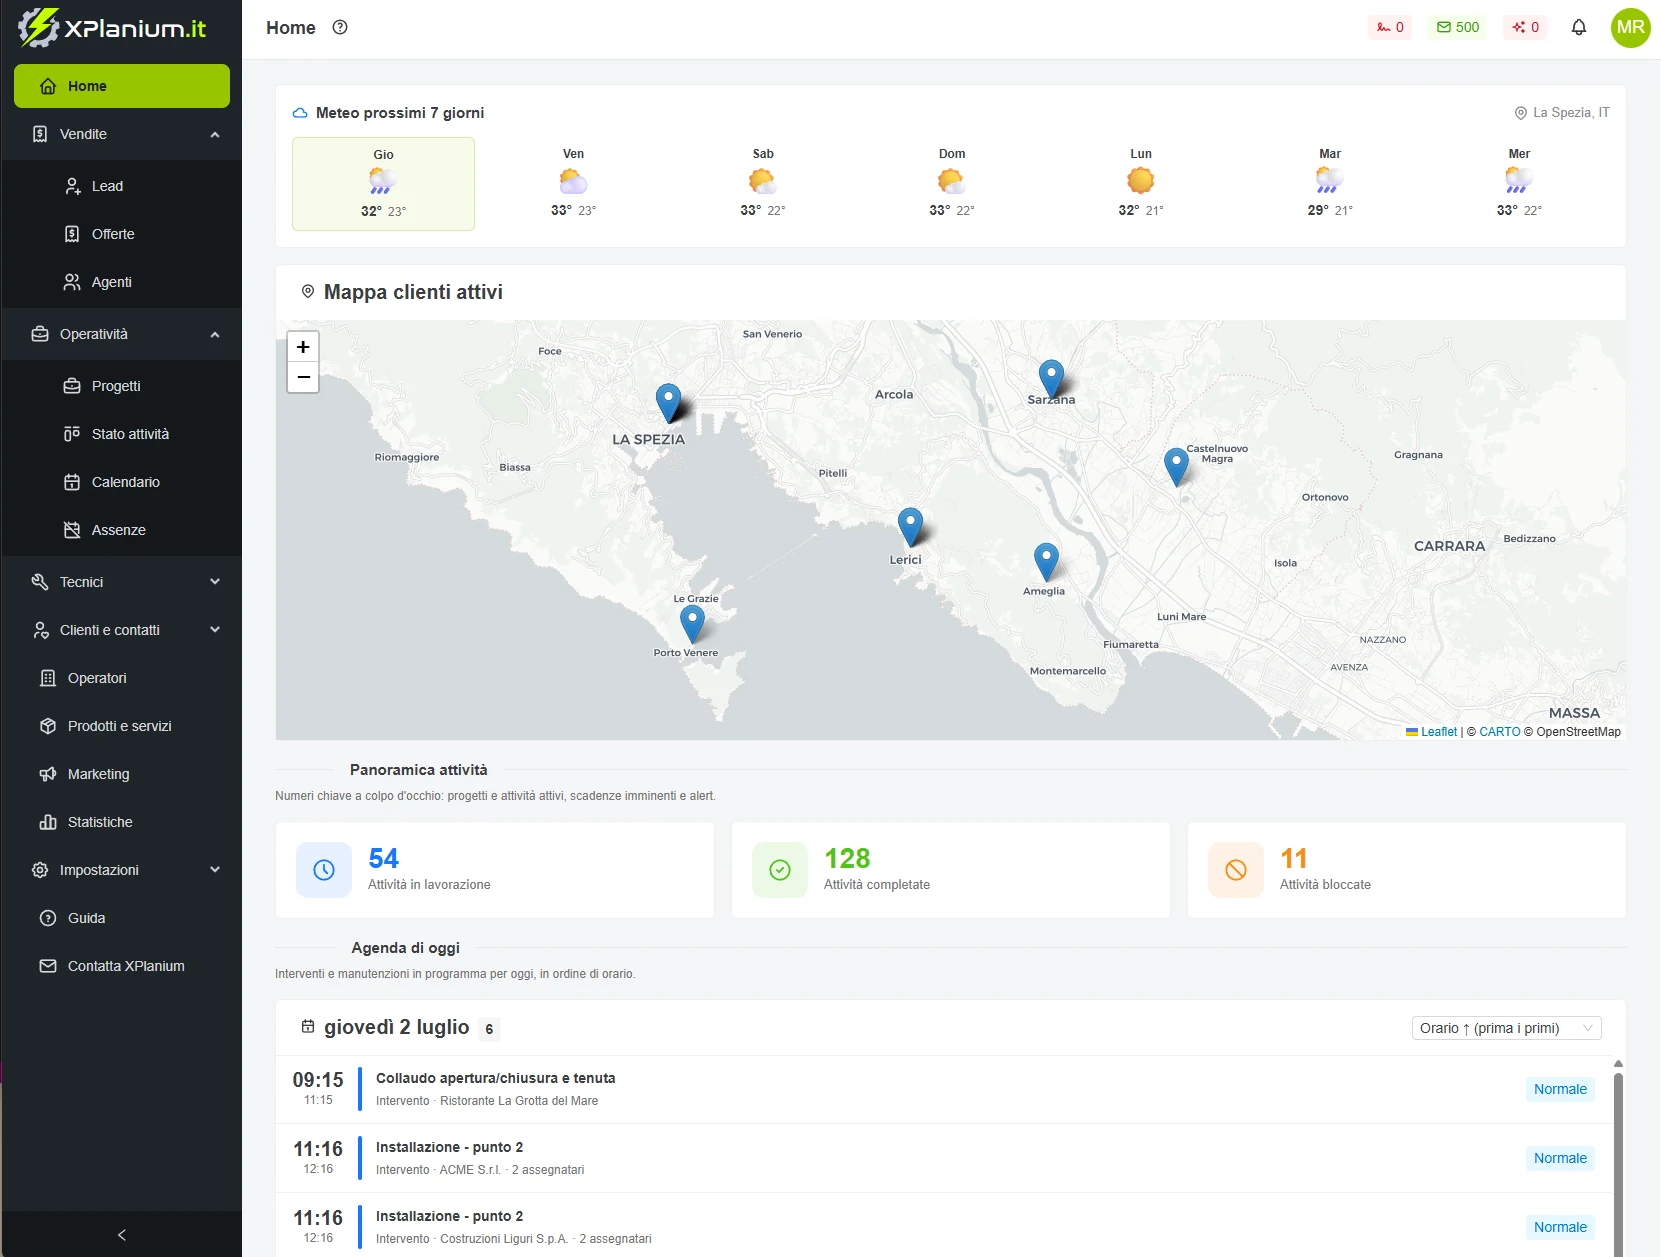The image size is (1661, 1257).
Task: Open Prodotti e servizi in the sidebar
Action: [122, 726]
